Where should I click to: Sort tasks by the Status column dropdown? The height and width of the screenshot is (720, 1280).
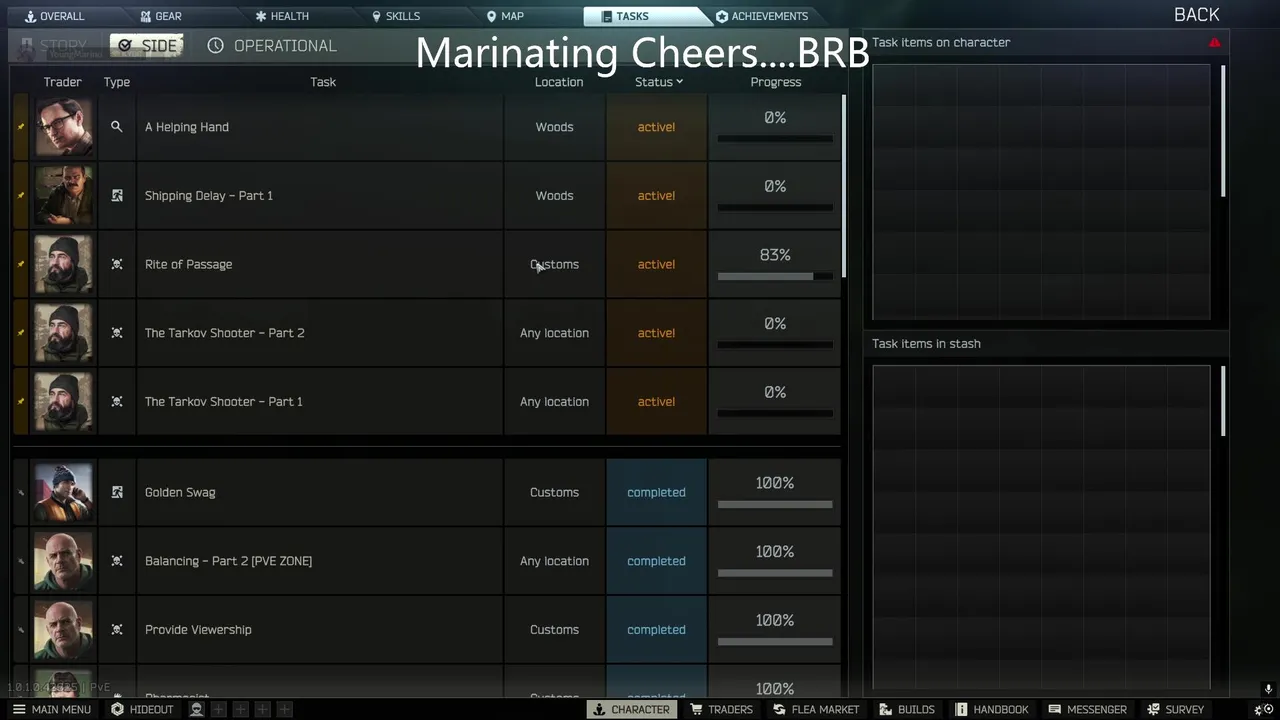point(659,82)
